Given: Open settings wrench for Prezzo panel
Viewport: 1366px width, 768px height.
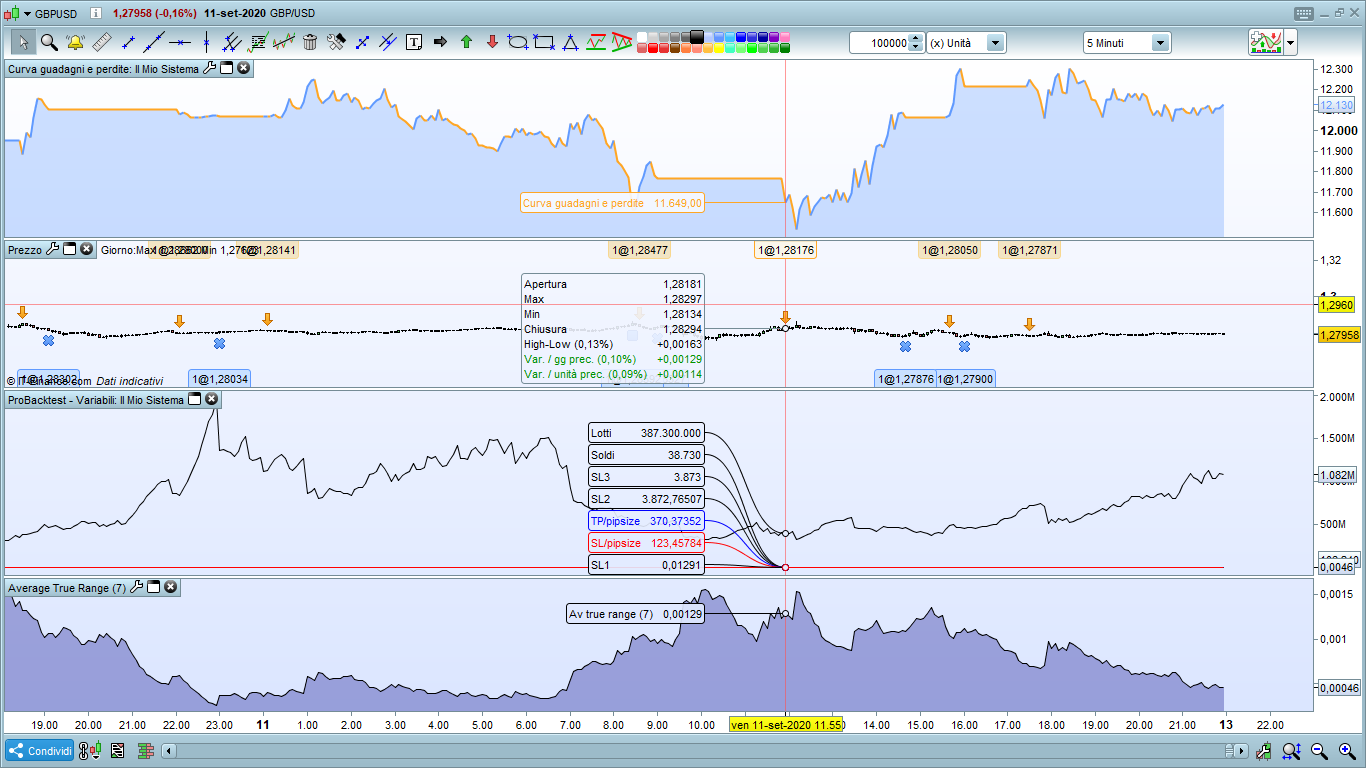Looking at the screenshot, I should click(53, 249).
